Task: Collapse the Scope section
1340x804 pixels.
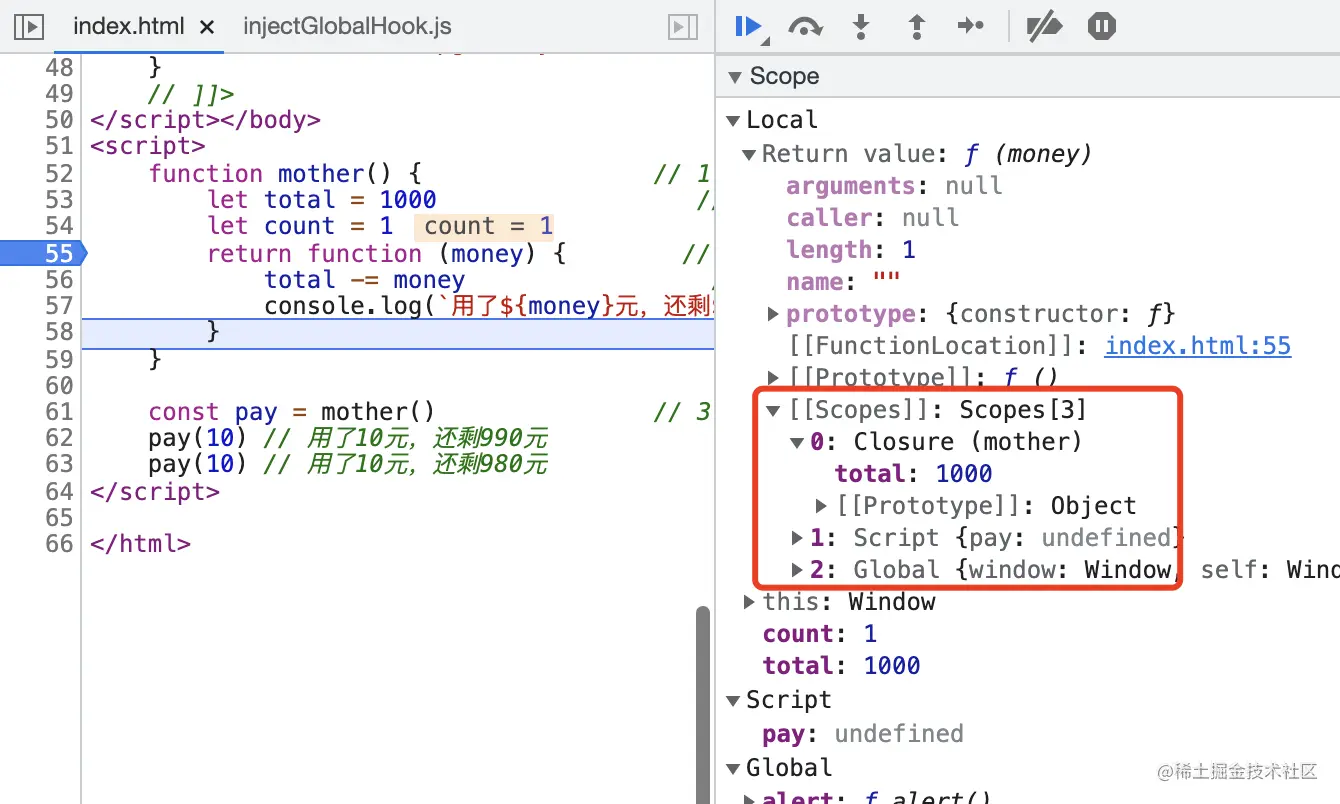Action: pyautogui.click(x=736, y=76)
